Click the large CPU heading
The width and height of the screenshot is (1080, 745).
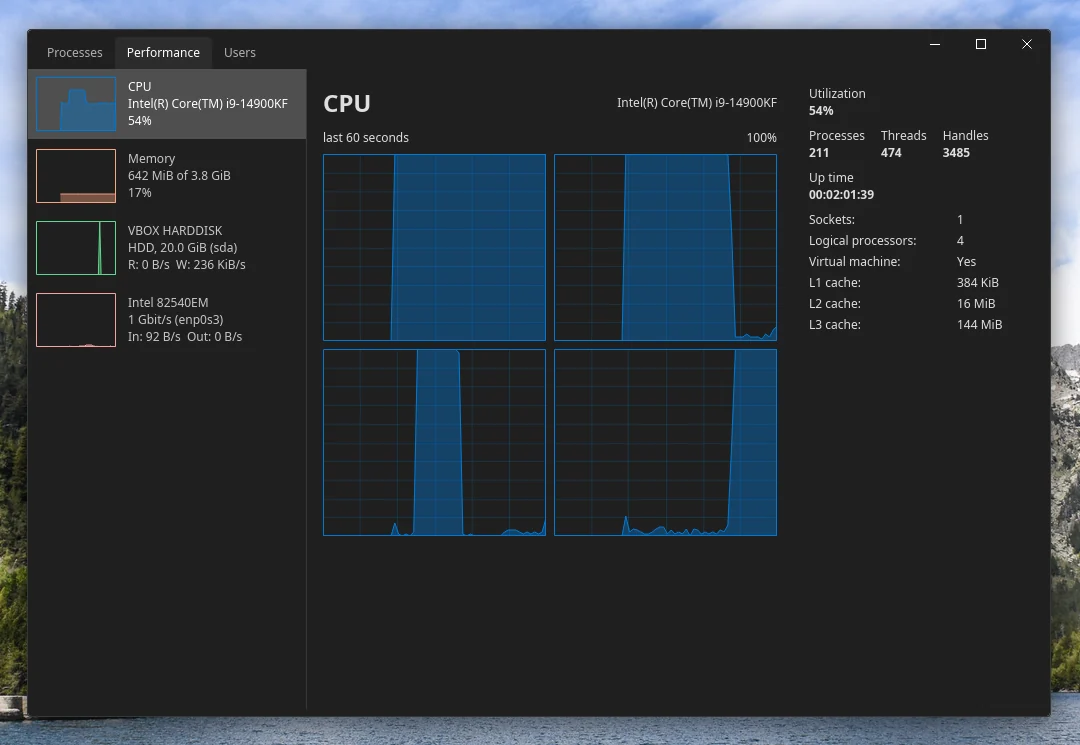pos(347,103)
